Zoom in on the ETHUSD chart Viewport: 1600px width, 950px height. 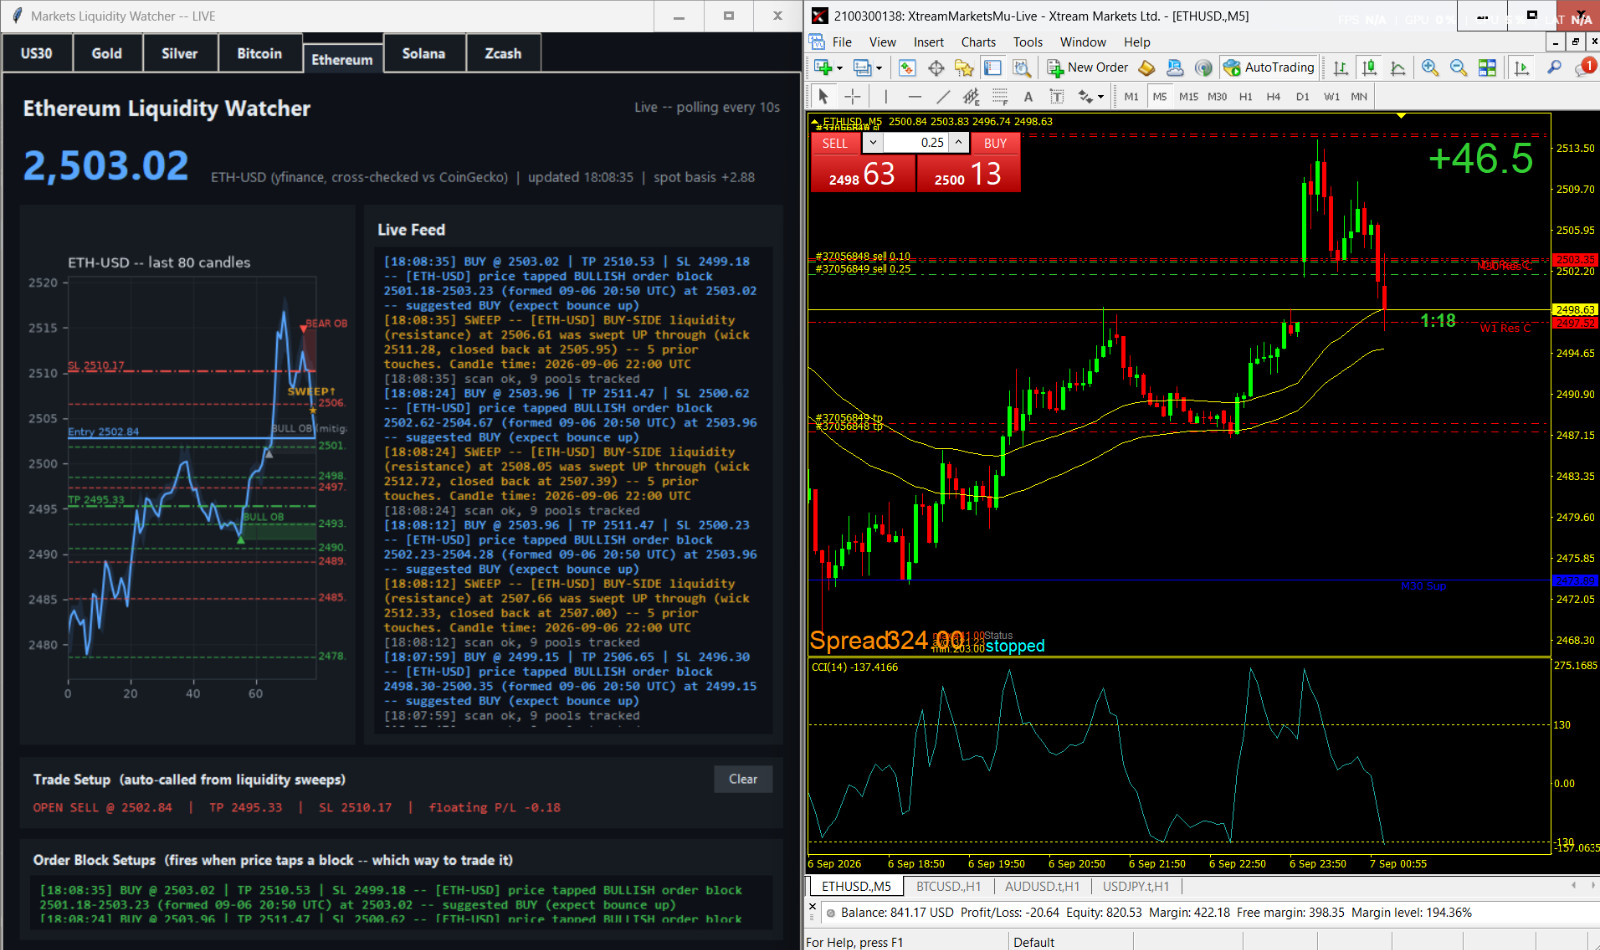[1430, 68]
